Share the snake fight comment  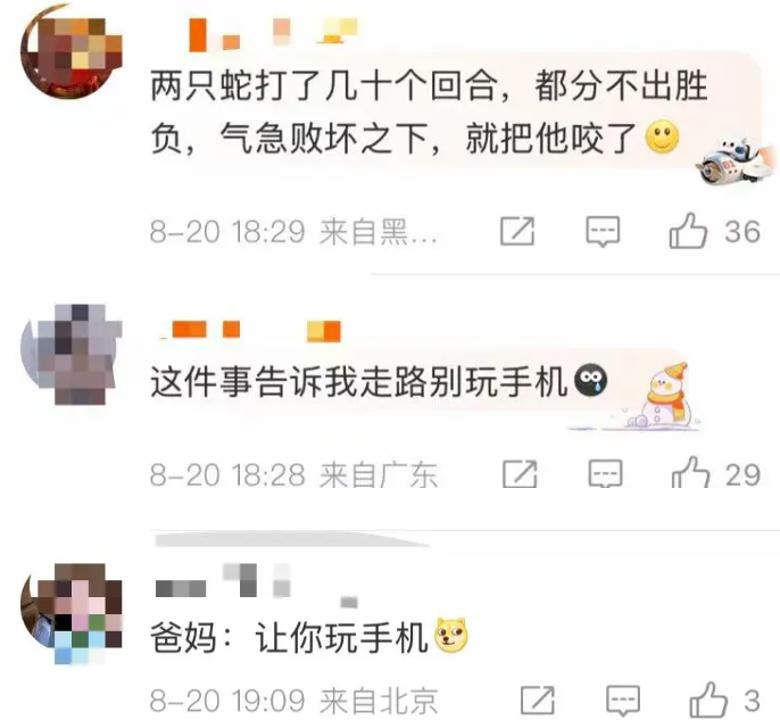tap(517, 231)
